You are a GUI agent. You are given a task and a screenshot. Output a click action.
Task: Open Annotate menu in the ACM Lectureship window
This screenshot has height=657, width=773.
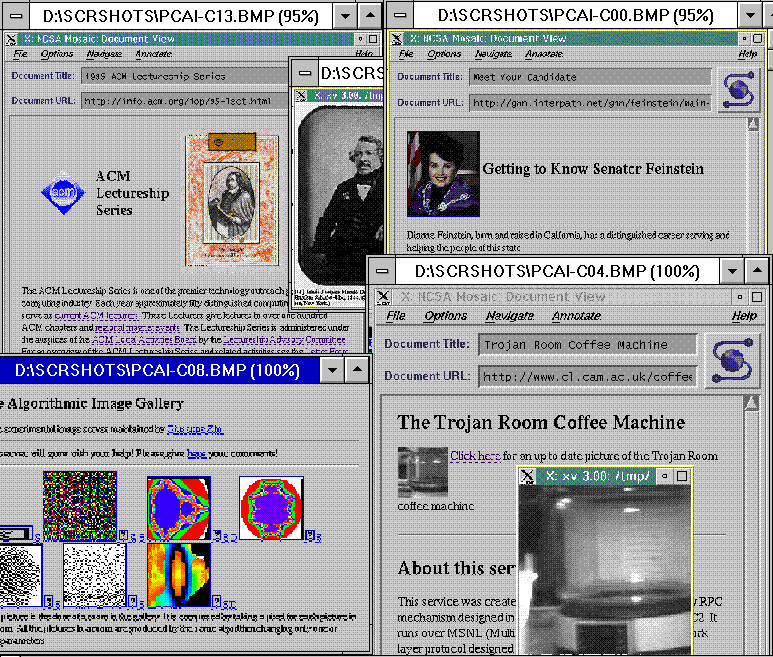(153, 54)
